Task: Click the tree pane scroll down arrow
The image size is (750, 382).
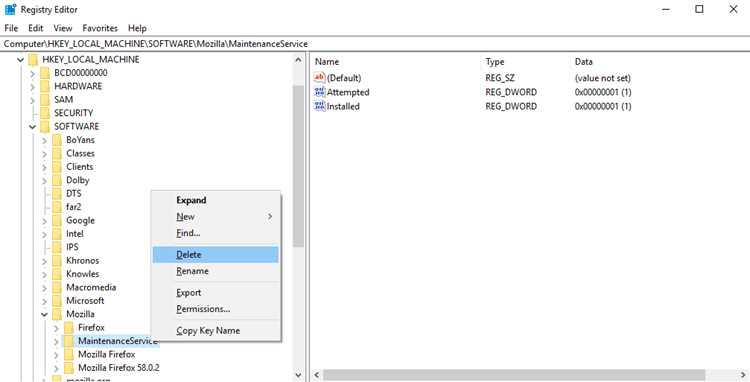Action: pyautogui.click(x=298, y=375)
